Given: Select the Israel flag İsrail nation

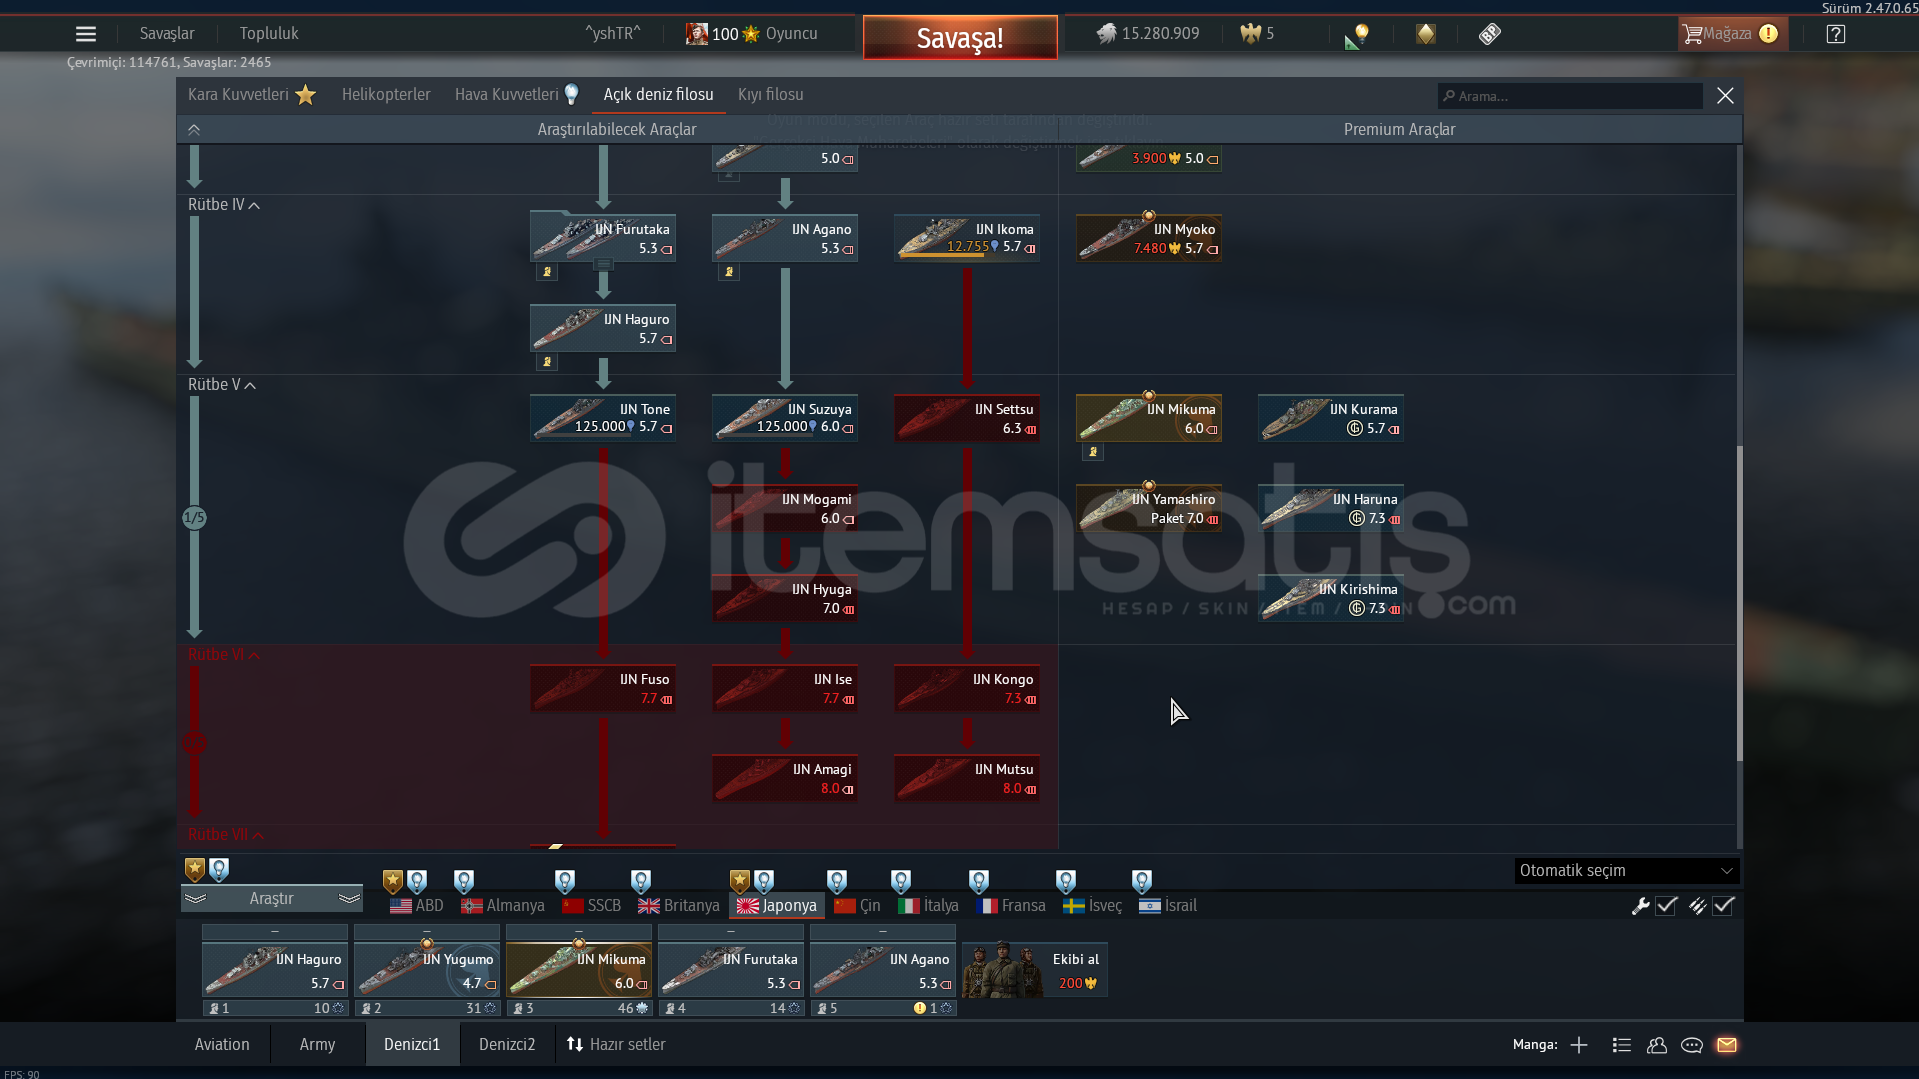Looking at the screenshot, I should click(1167, 906).
